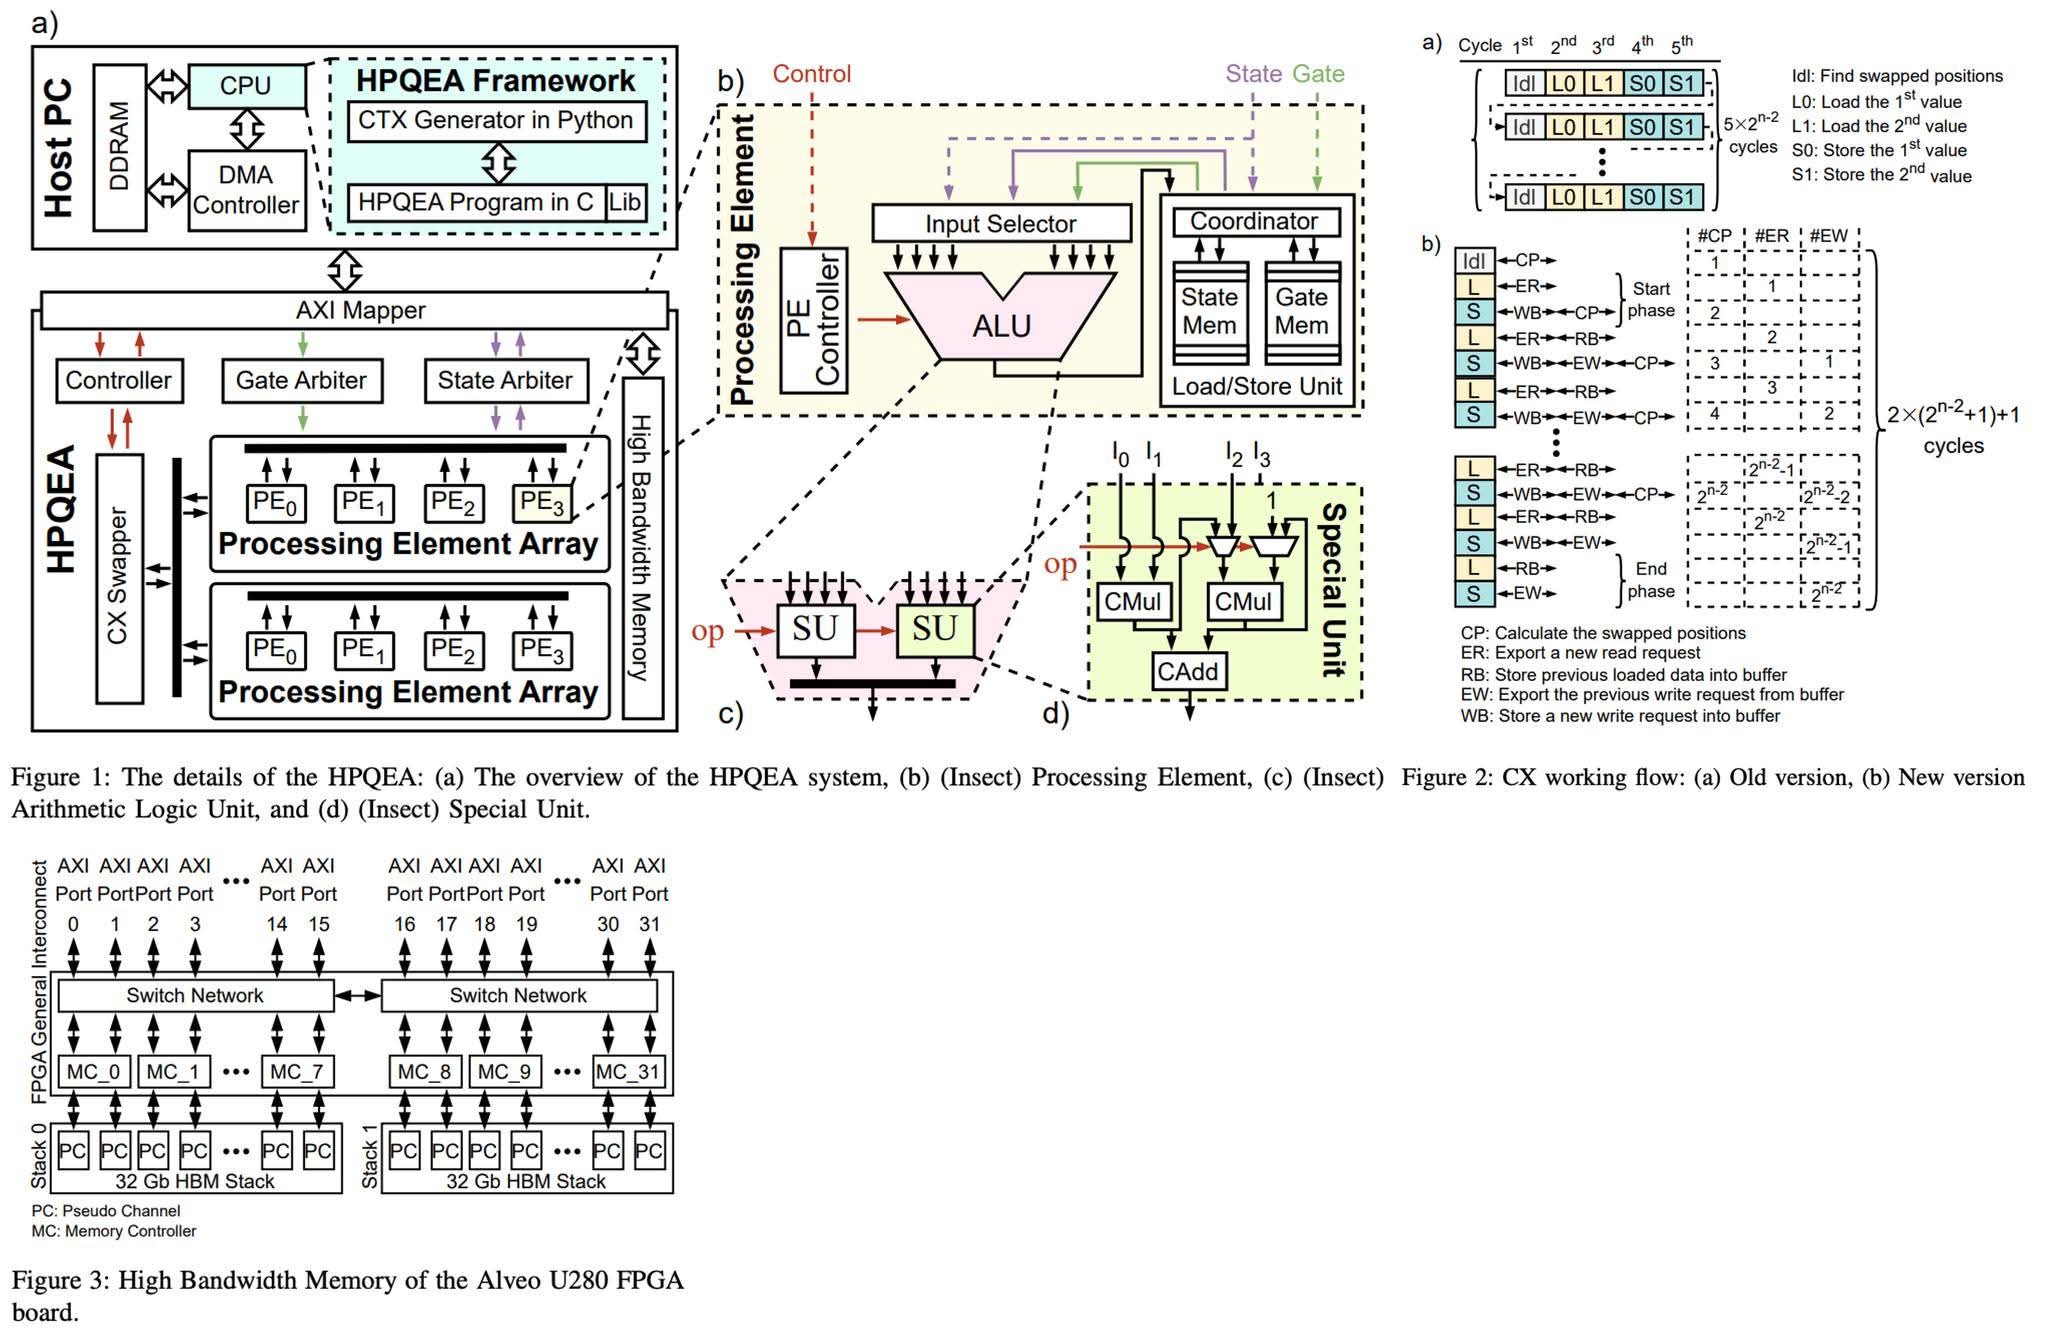Click the MC_31 memory controller box

click(627, 1072)
